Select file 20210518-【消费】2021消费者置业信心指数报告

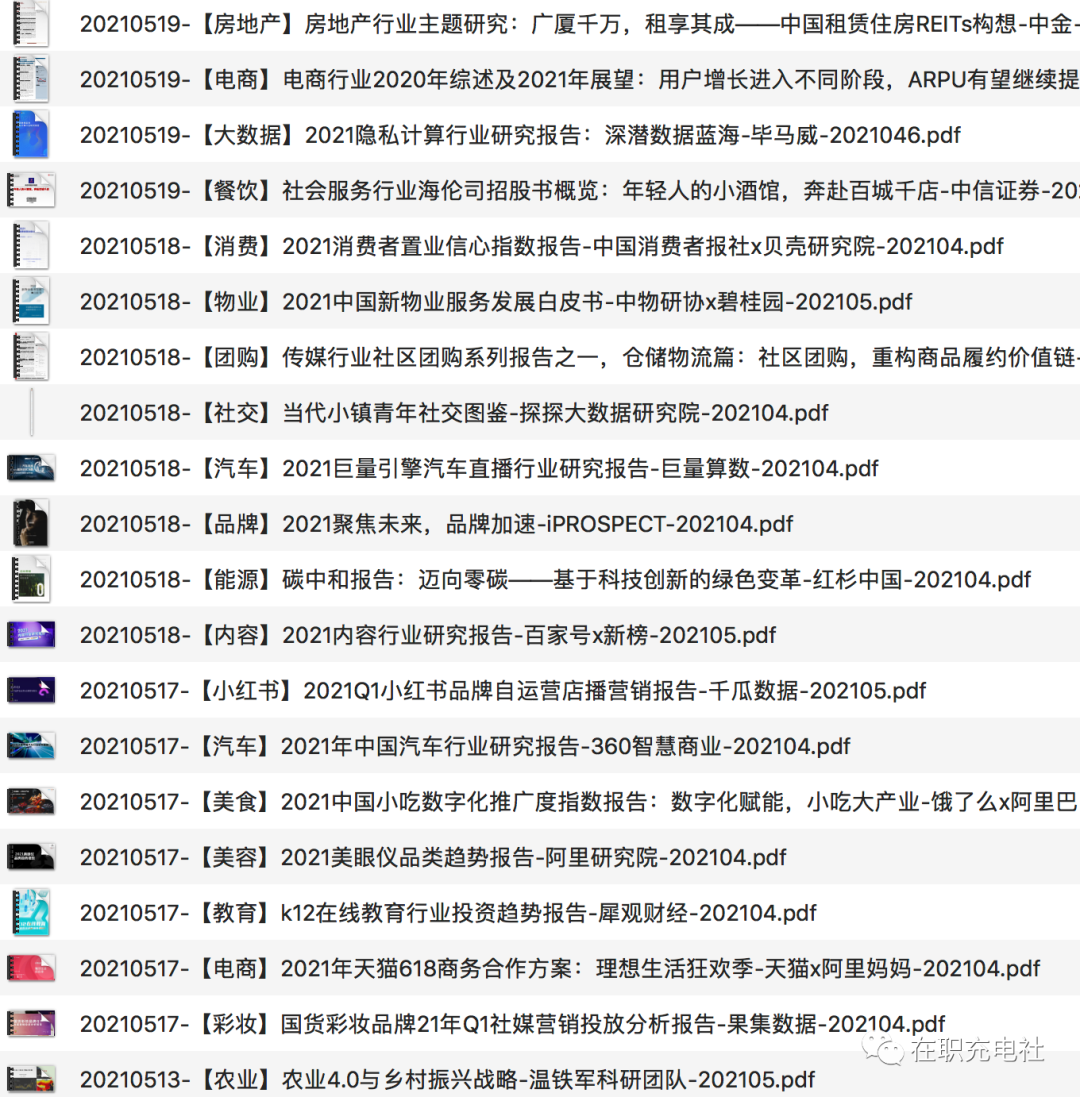[540, 246]
